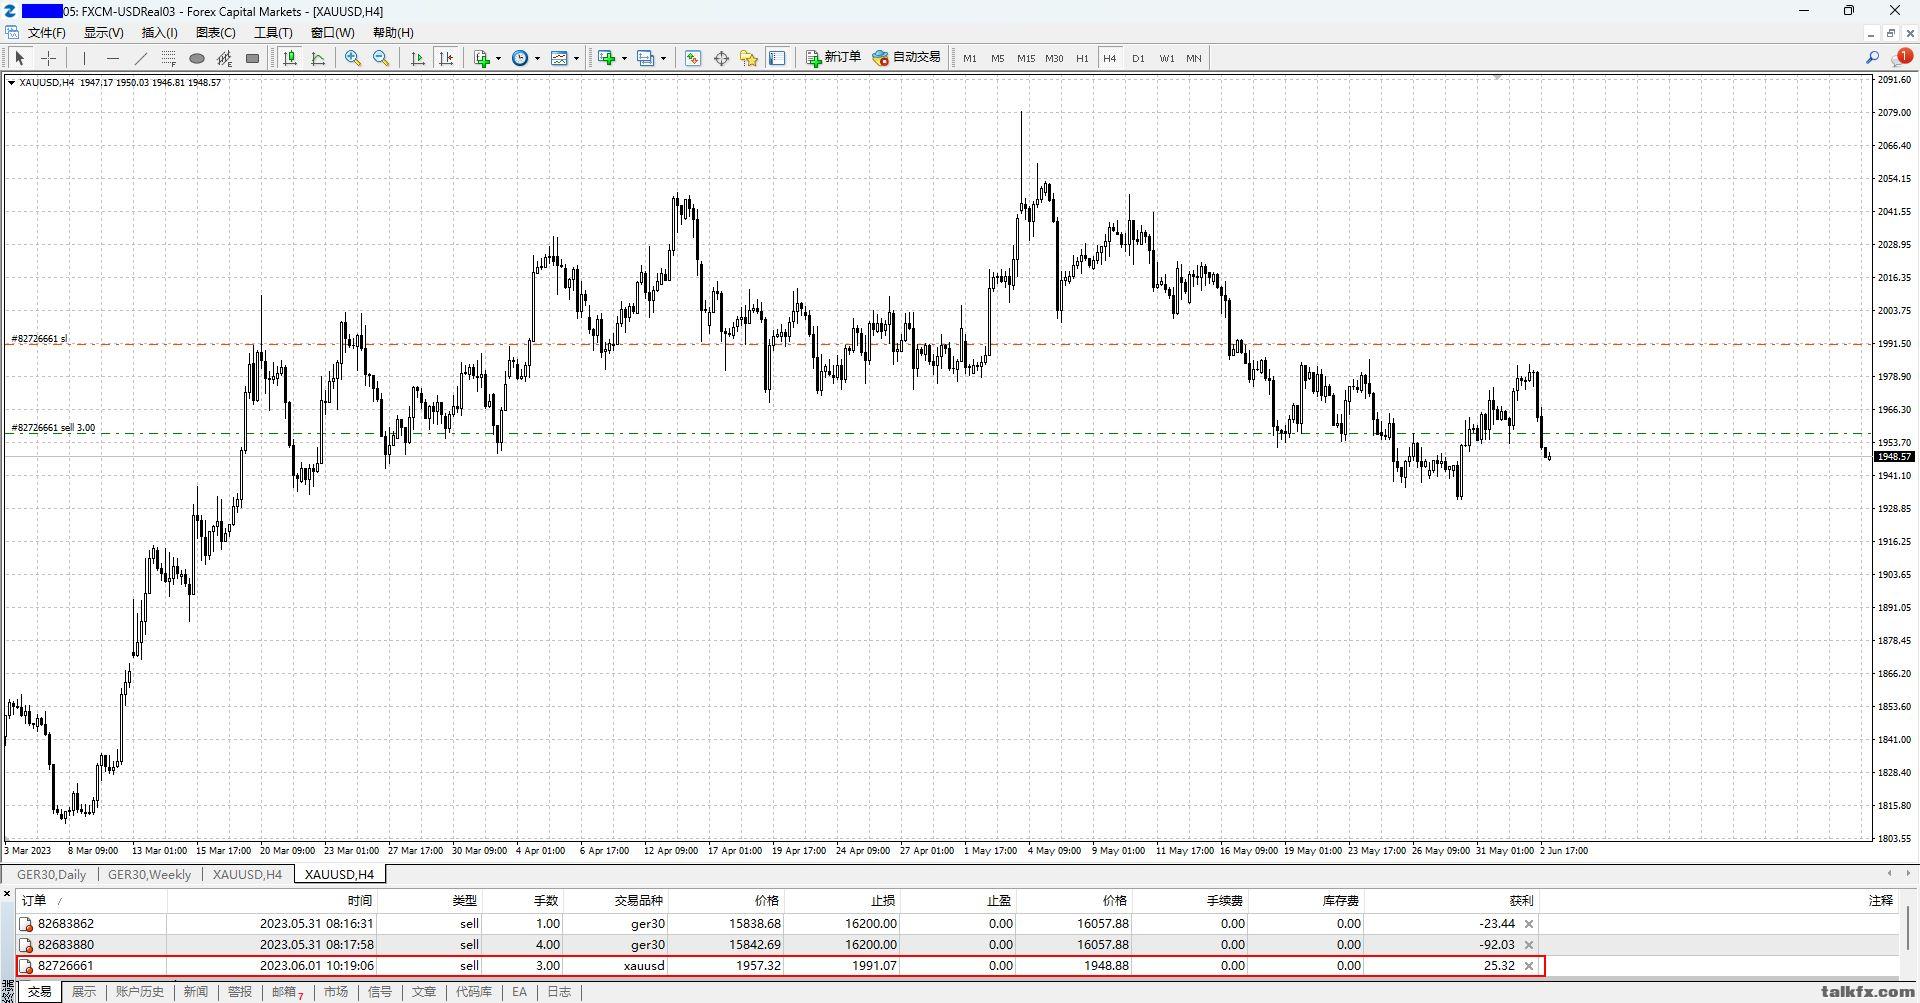Open the 插入(I) menu
The width and height of the screenshot is (1920, 1003).
click(159, 32)
